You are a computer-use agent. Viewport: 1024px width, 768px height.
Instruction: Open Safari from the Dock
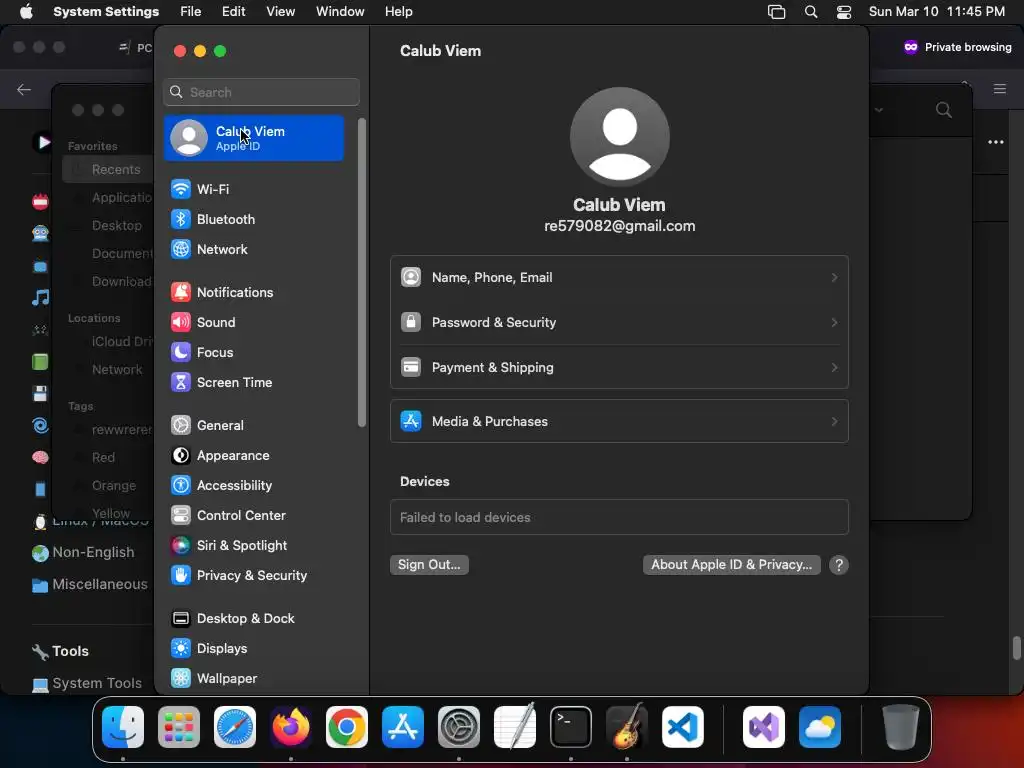[x=235, y=727]
